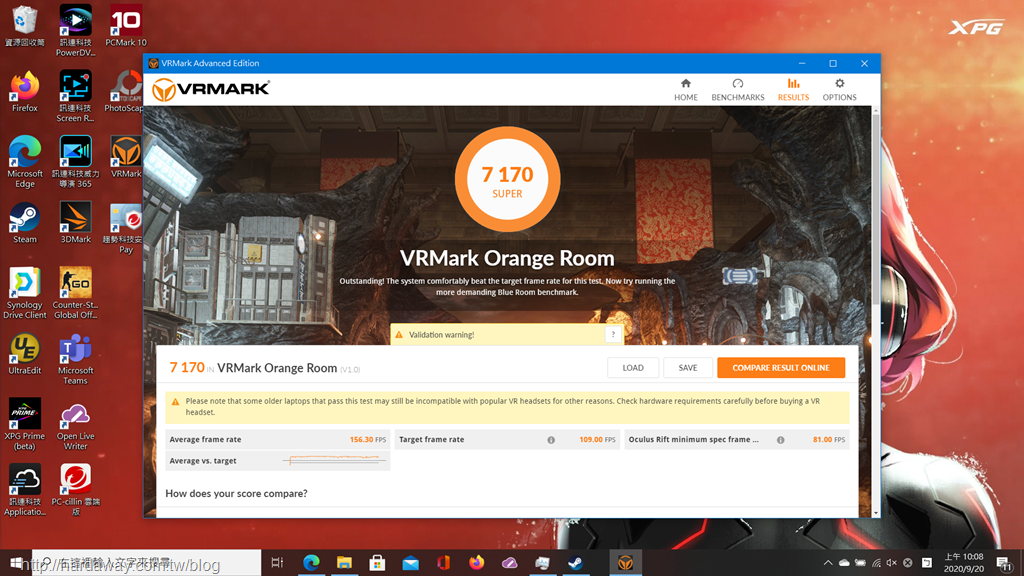Screen dimensions: 1024x576
Task: Open the Trend Micro Pay desktop icon
Action: (124, 228)
